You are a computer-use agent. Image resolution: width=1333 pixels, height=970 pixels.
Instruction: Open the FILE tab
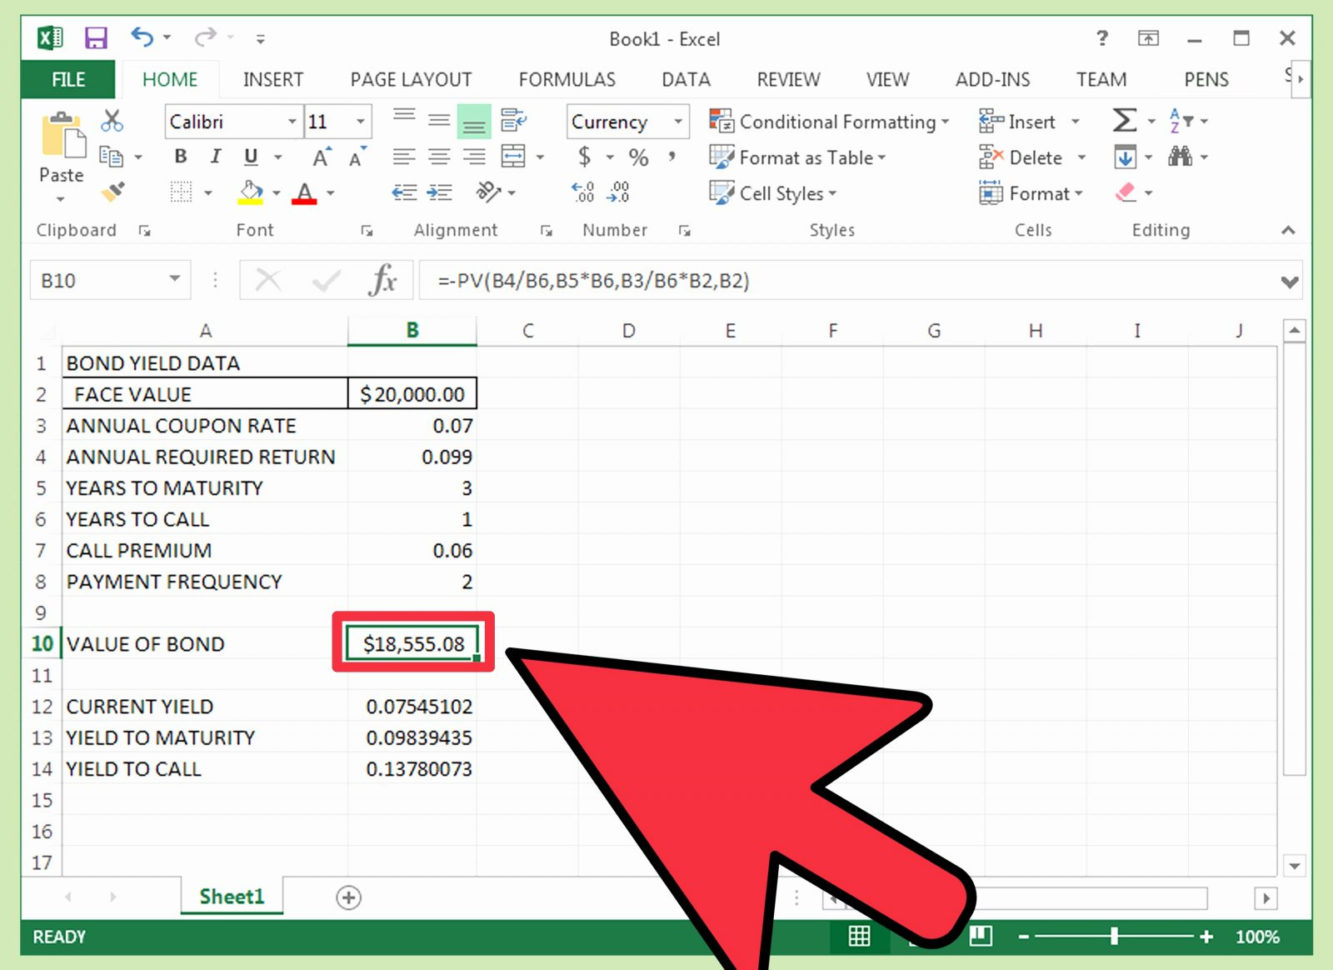68,79
